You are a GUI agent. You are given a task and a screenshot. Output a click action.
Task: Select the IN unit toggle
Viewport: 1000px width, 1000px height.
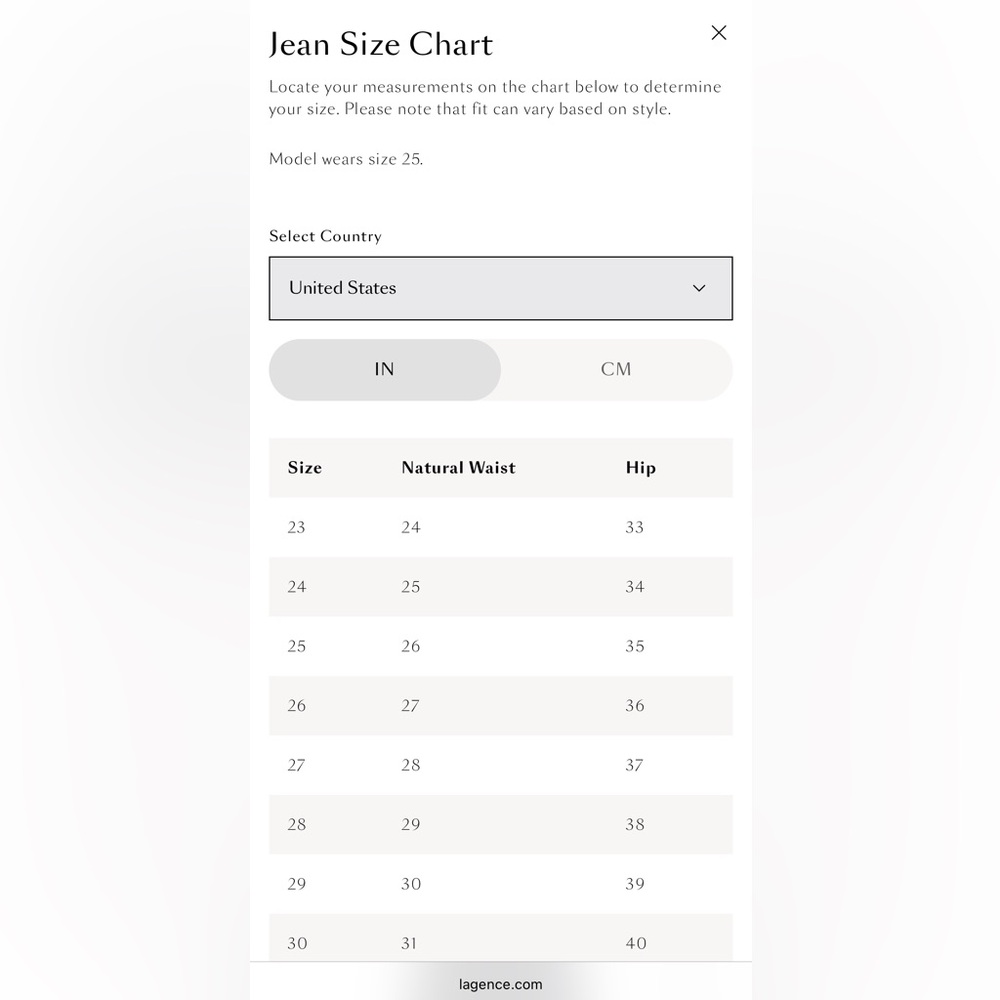385,369
